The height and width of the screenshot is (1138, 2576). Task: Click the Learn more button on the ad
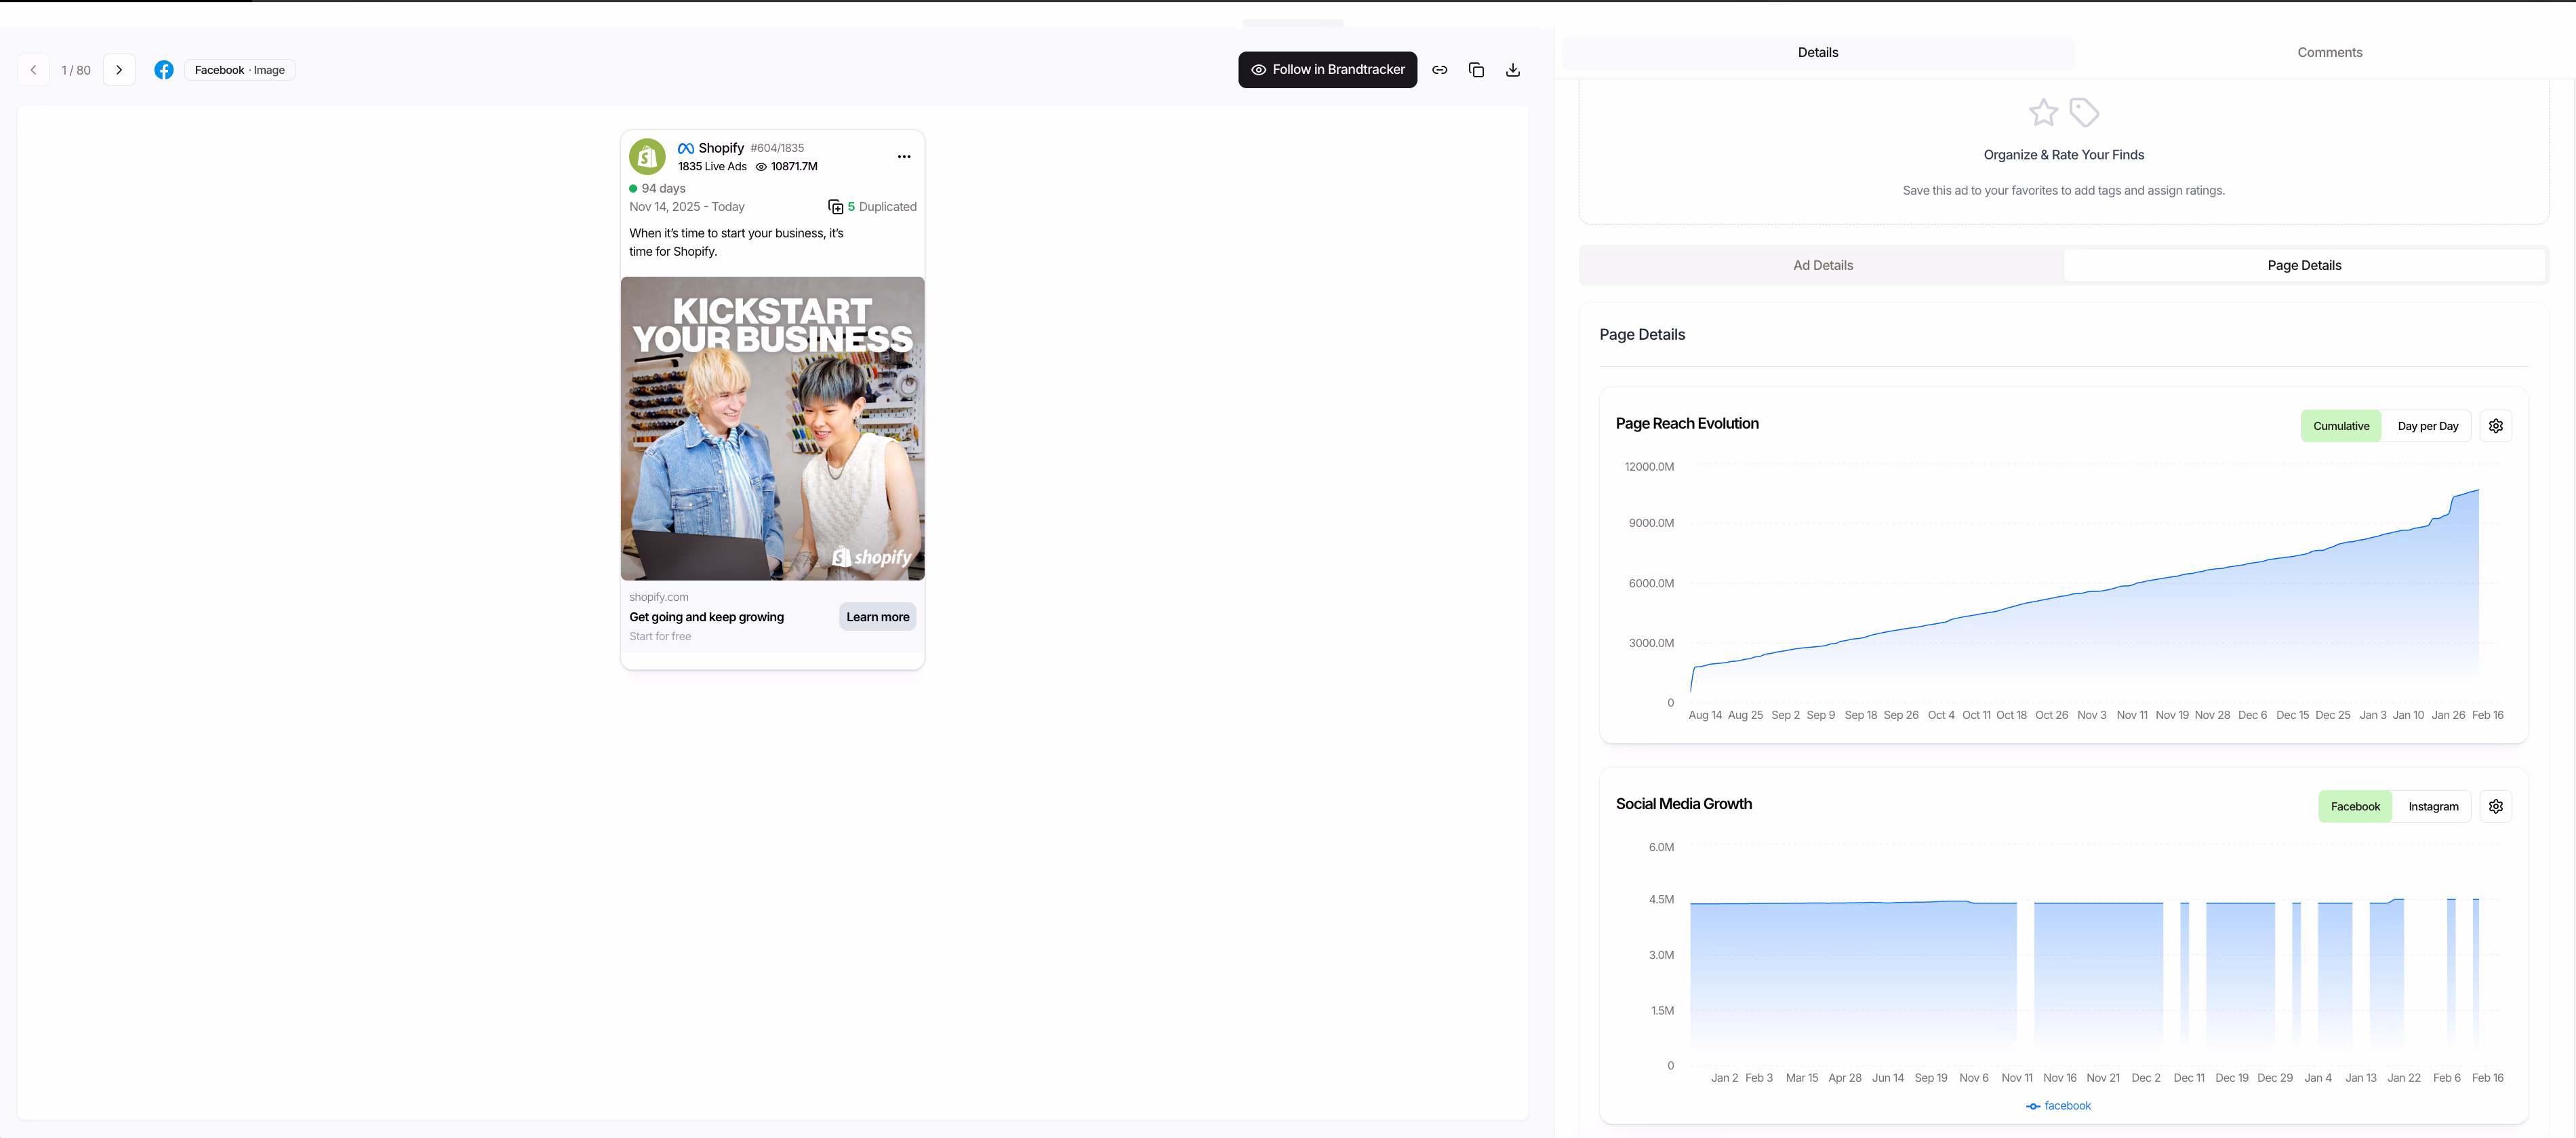[877, 617]
